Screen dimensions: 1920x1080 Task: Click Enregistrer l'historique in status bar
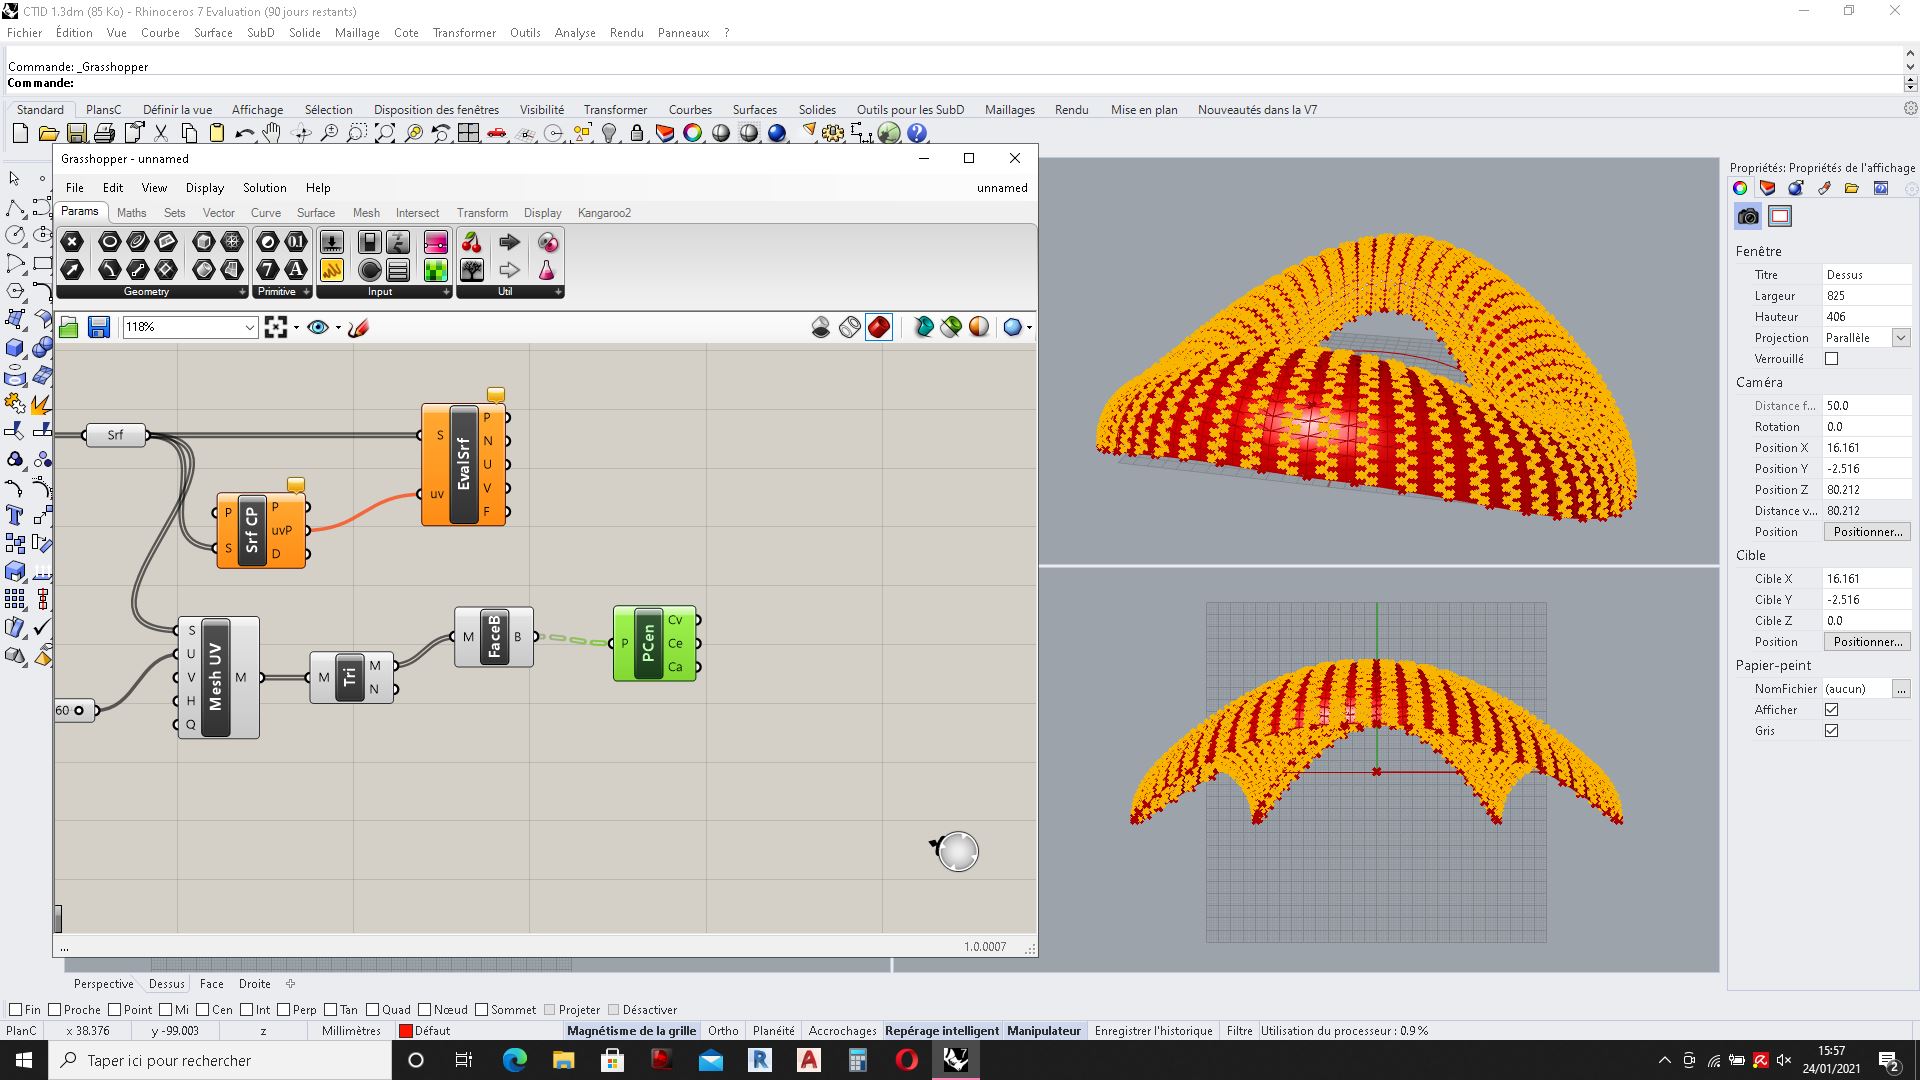[x=1153, y=1031]
